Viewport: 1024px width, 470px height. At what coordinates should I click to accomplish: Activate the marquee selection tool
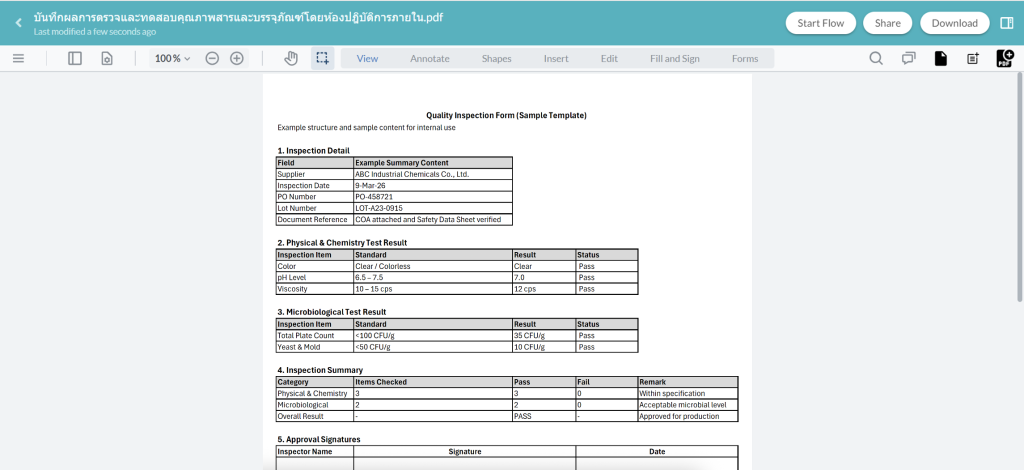pos(322,58)
